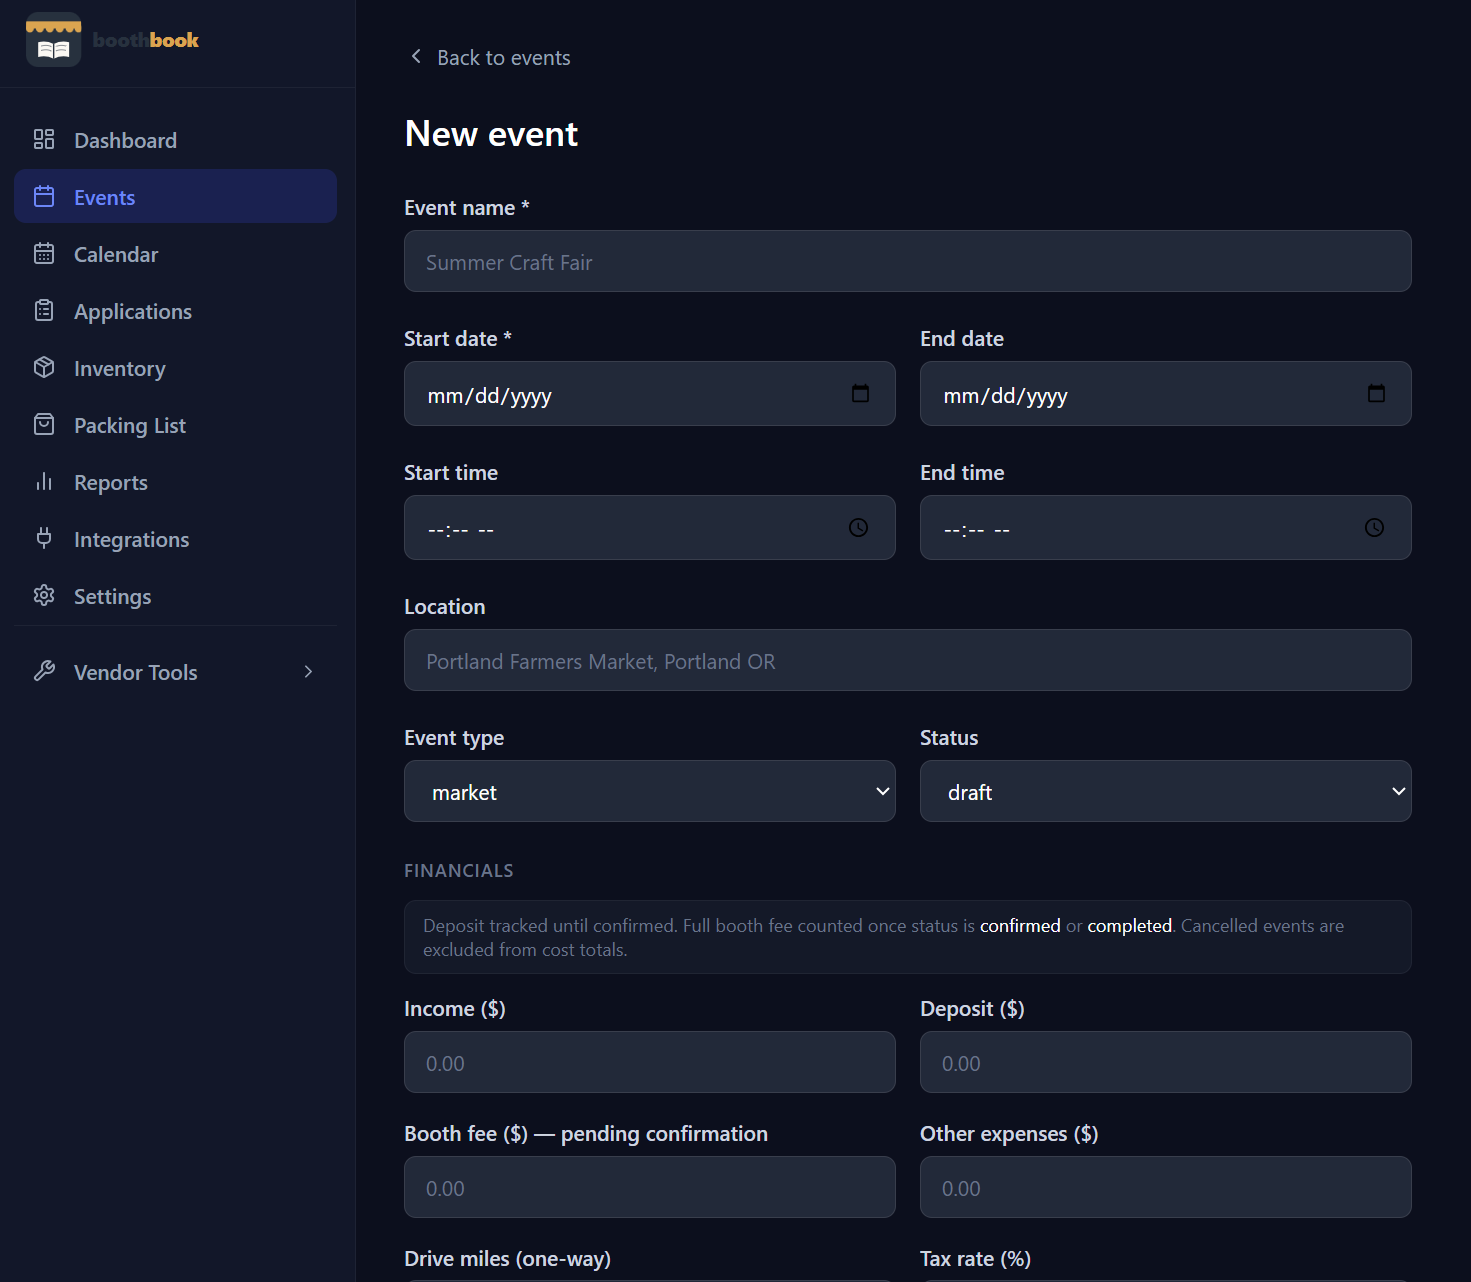
Task: Open the Start date calendar picker icon
Action: click(x=860, y=393)
